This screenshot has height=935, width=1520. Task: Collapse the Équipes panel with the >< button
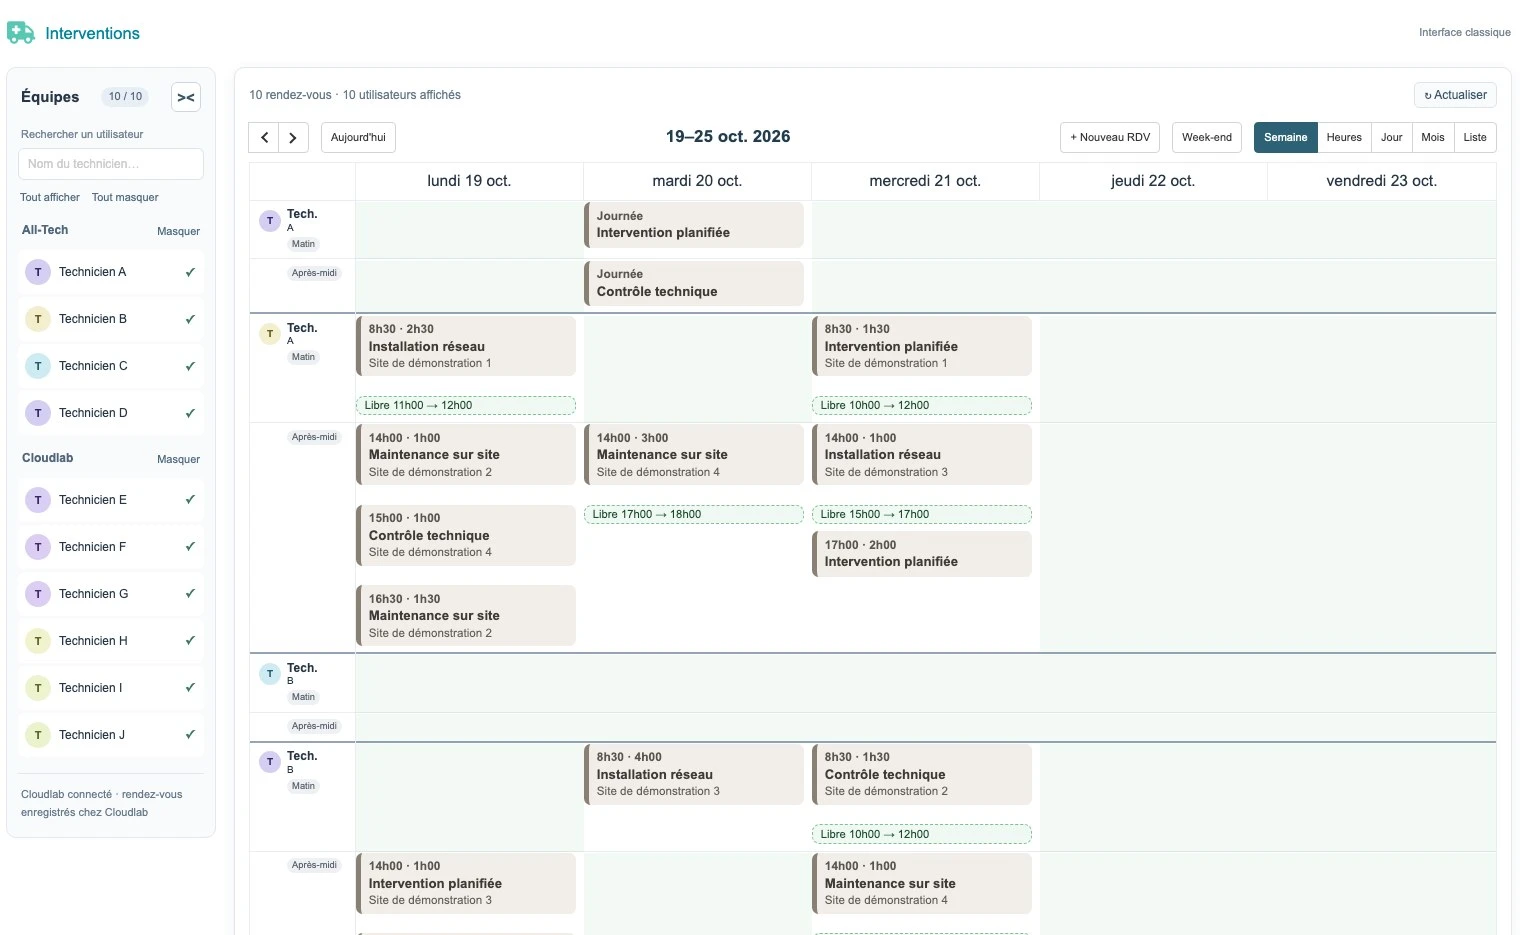(x=186, y=97)
